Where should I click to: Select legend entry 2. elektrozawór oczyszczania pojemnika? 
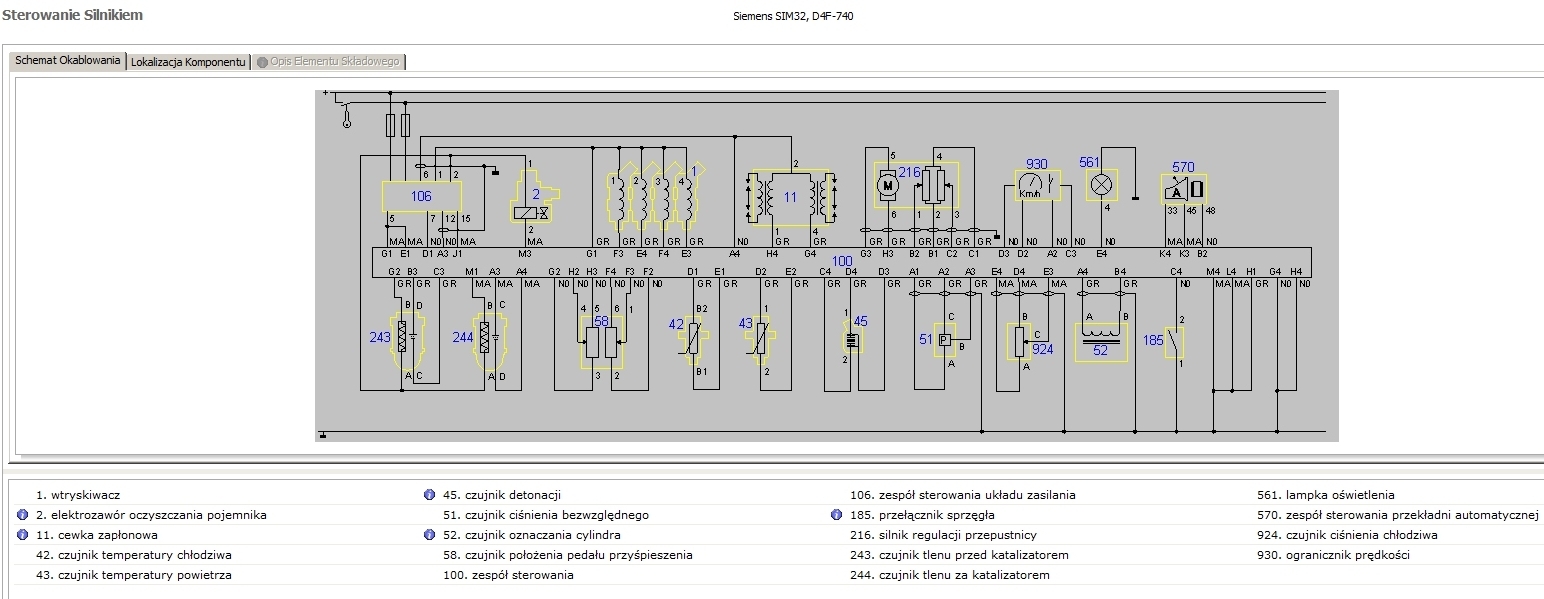pos(151,515)
